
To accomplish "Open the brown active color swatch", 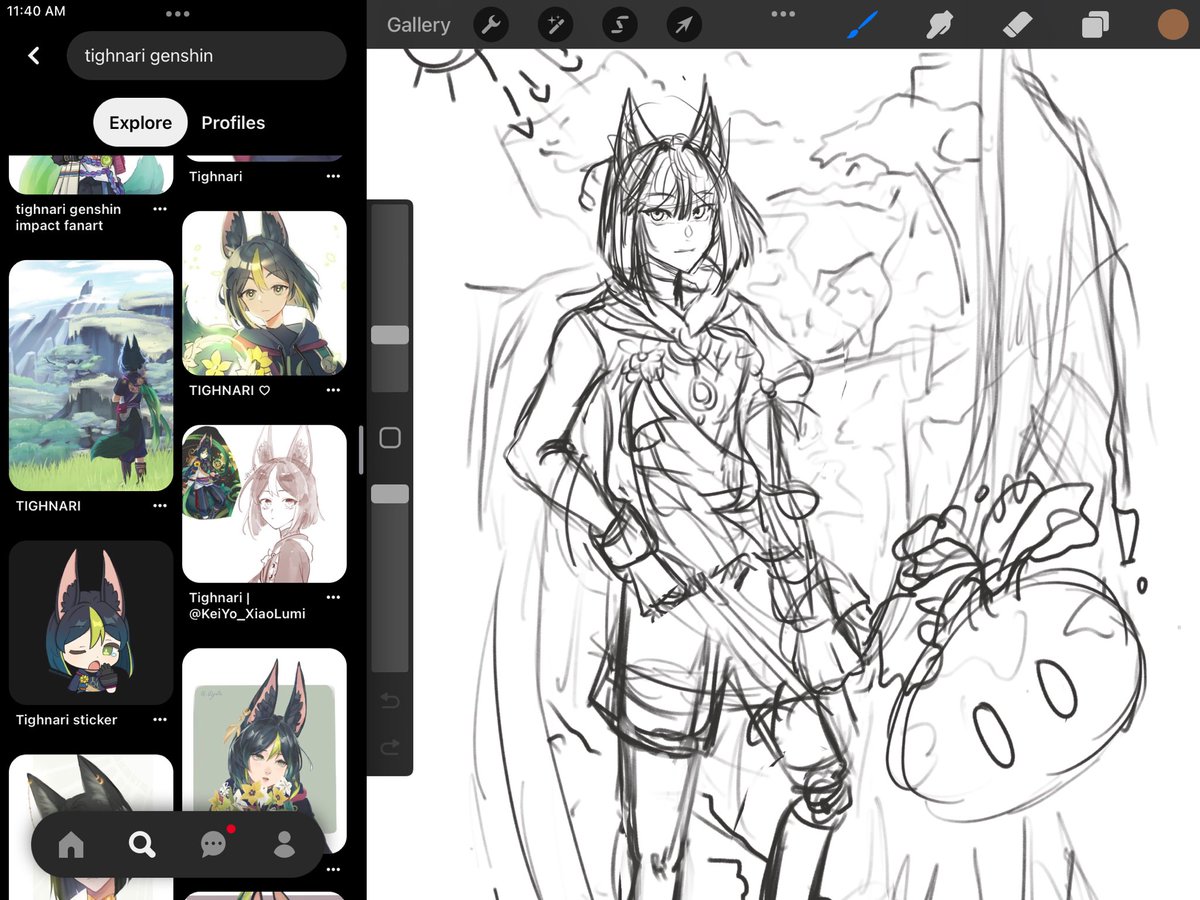I will click(x=1173, y=25).
